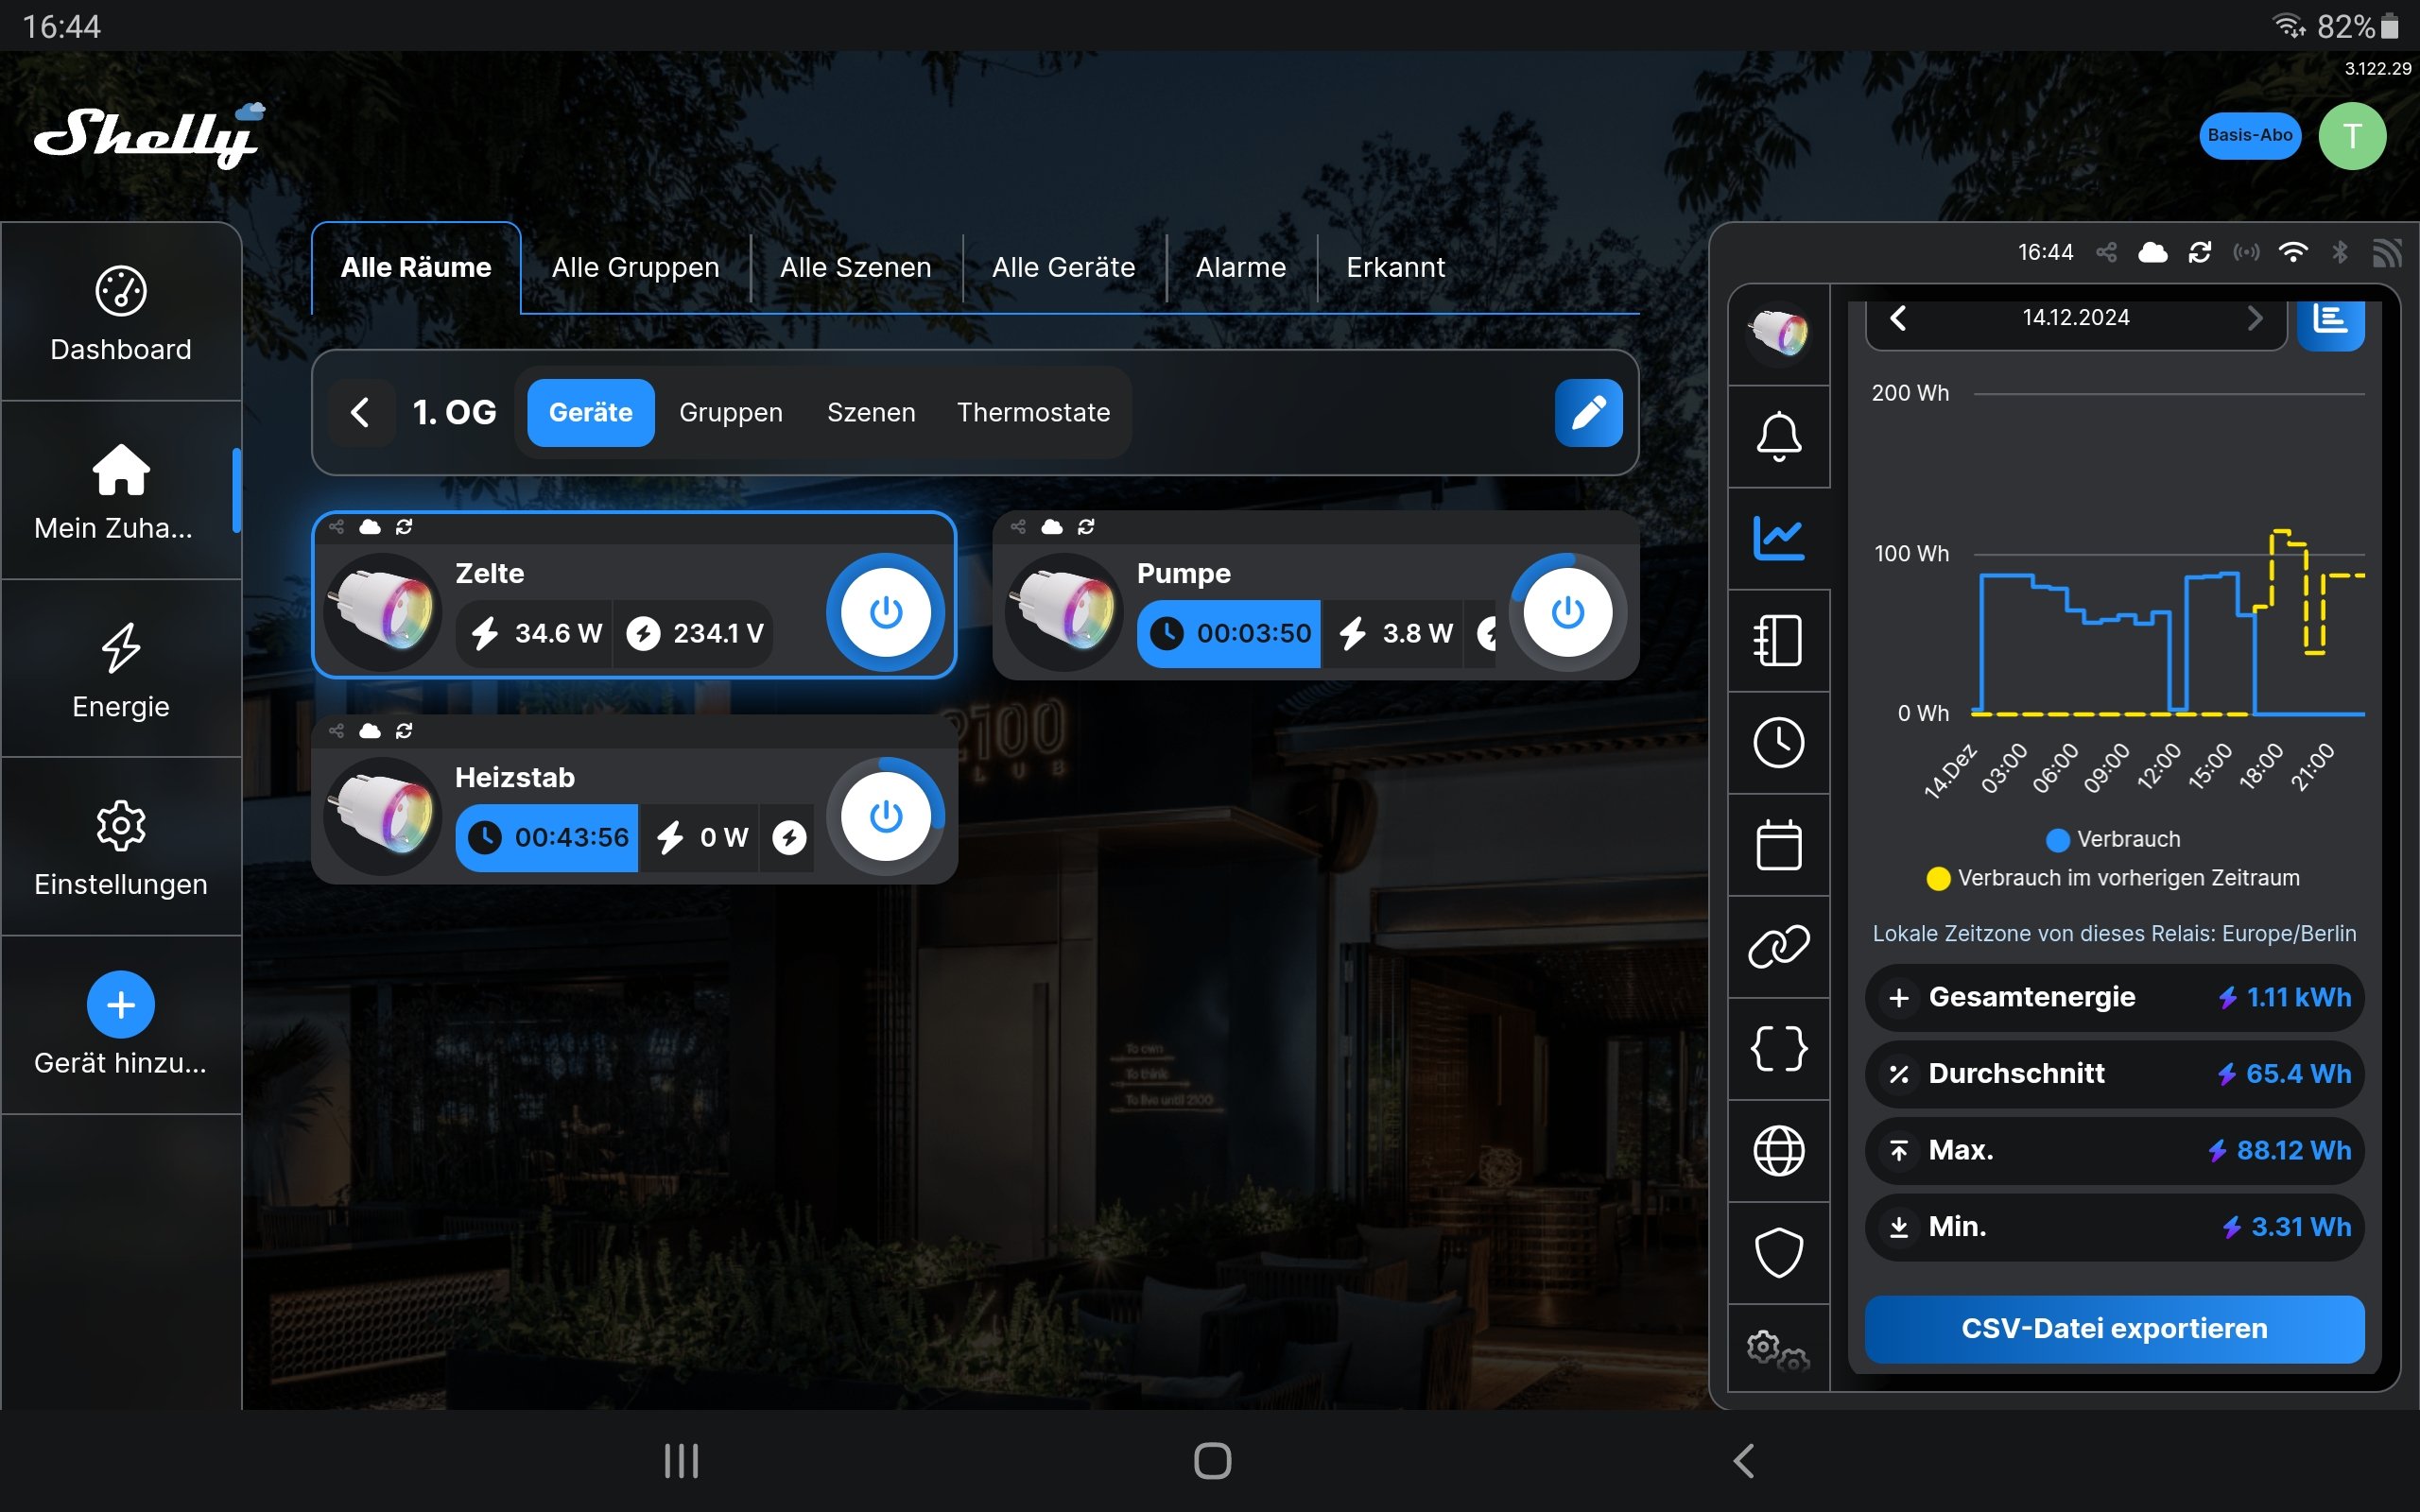This screenshot has height=1512, width=2420.
Task: Switch to Geräte subtab
Action: click(591, 412)
